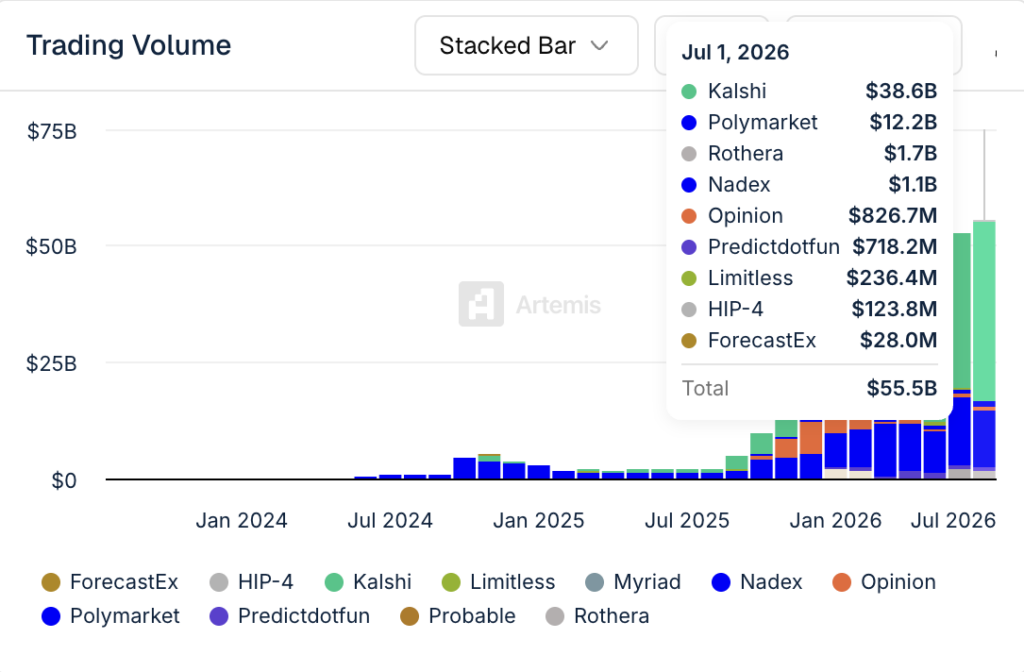Toggle Probable series in the legend
The height and width of the screenshot is (672, 1024).
(x=458, y=616)
